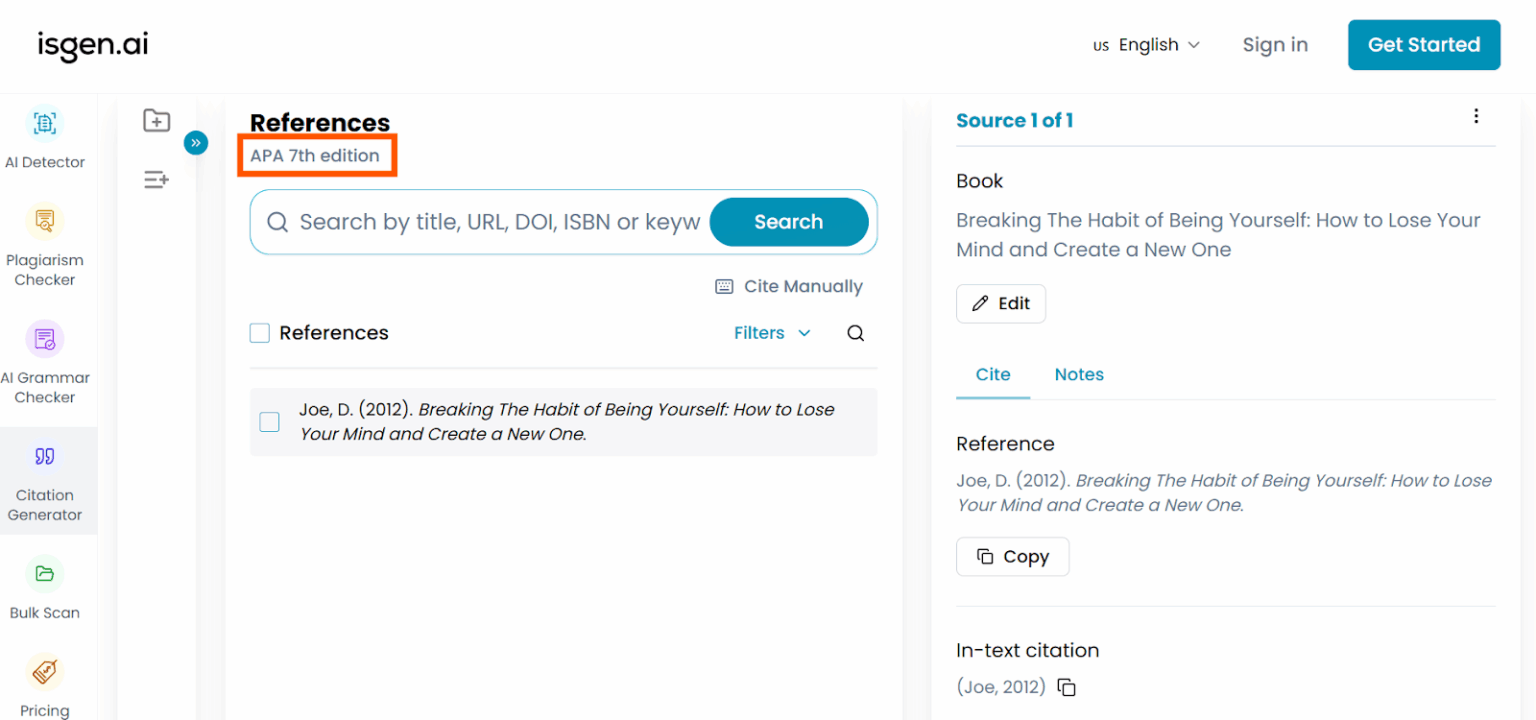Toggle the search icon beside Filters
The height and width of the screenshot is (720, 1536).
coord(855,332)
